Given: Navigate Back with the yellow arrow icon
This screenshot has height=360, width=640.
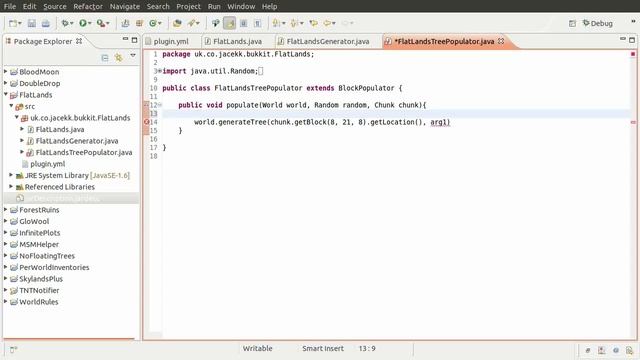Looking at the screenshot, I should click(x=327, y=23).
